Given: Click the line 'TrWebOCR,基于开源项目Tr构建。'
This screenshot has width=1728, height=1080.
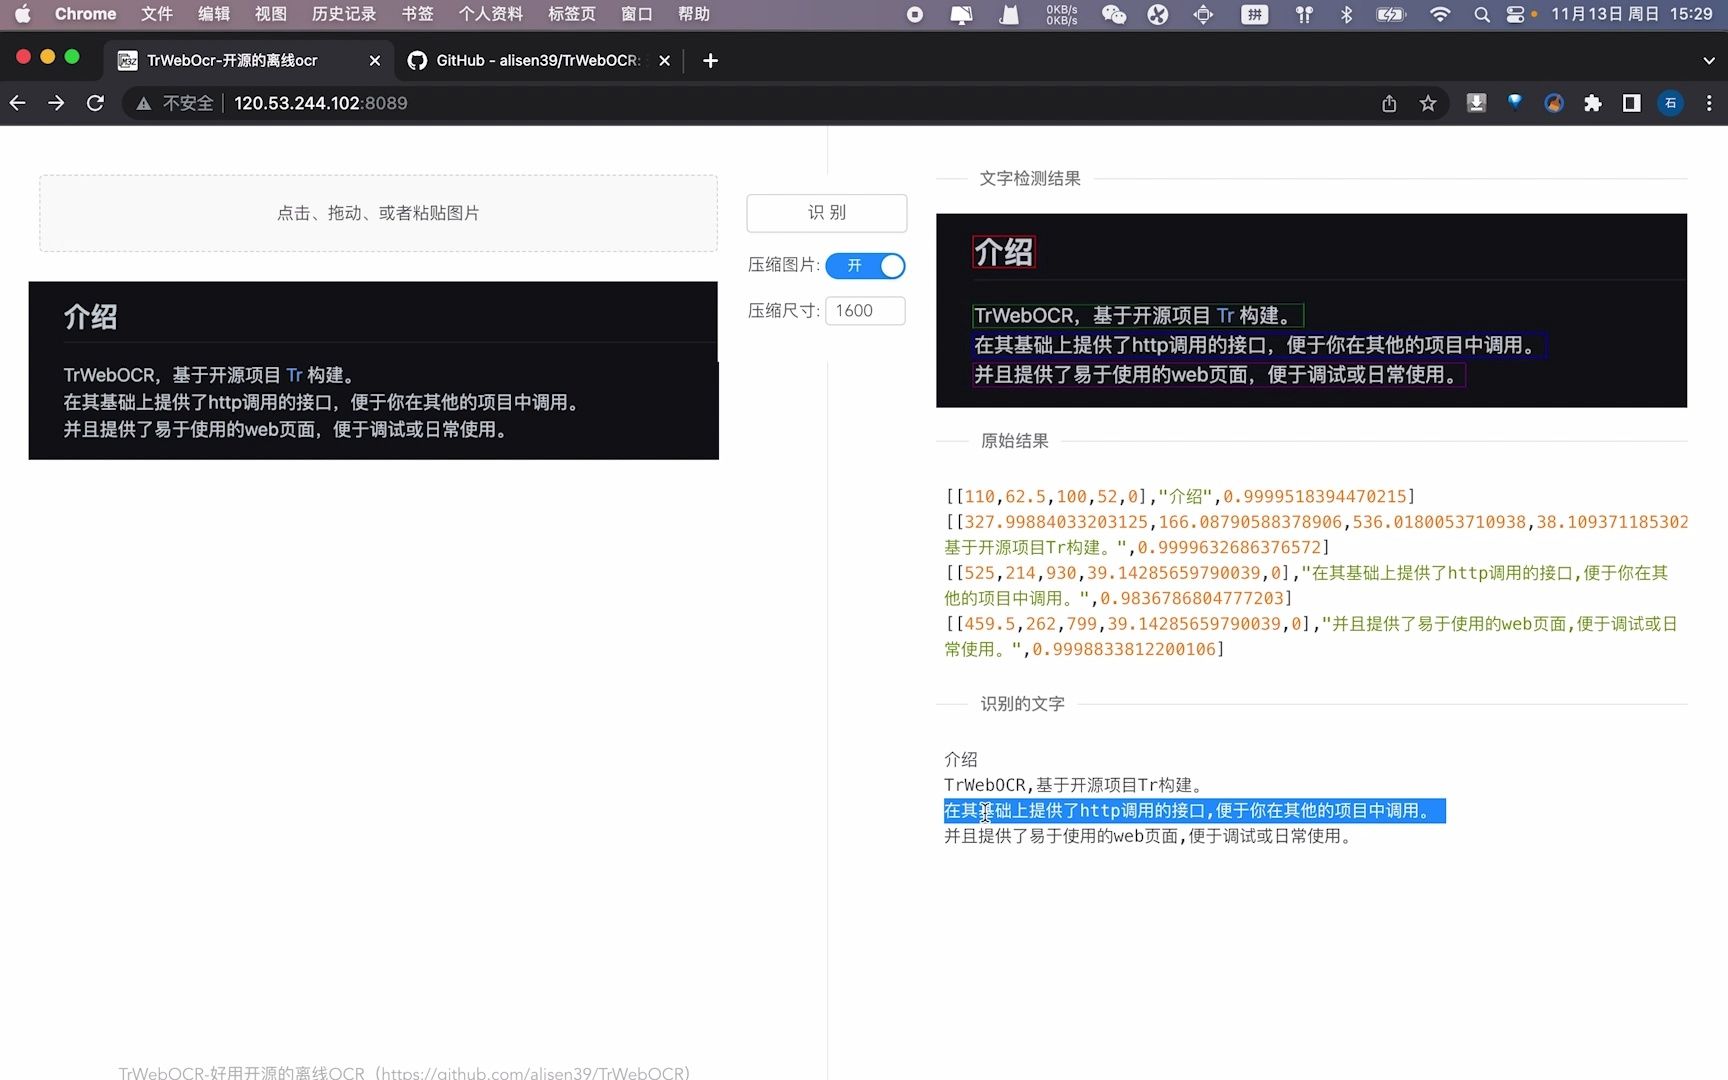Looking at the screenshot, I should pos(1073,785).
